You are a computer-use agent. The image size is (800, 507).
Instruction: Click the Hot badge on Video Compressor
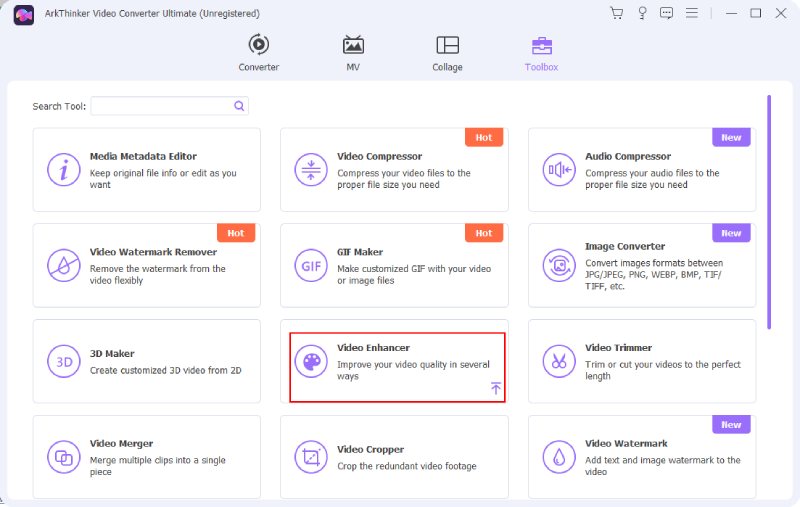pos(484,137)
